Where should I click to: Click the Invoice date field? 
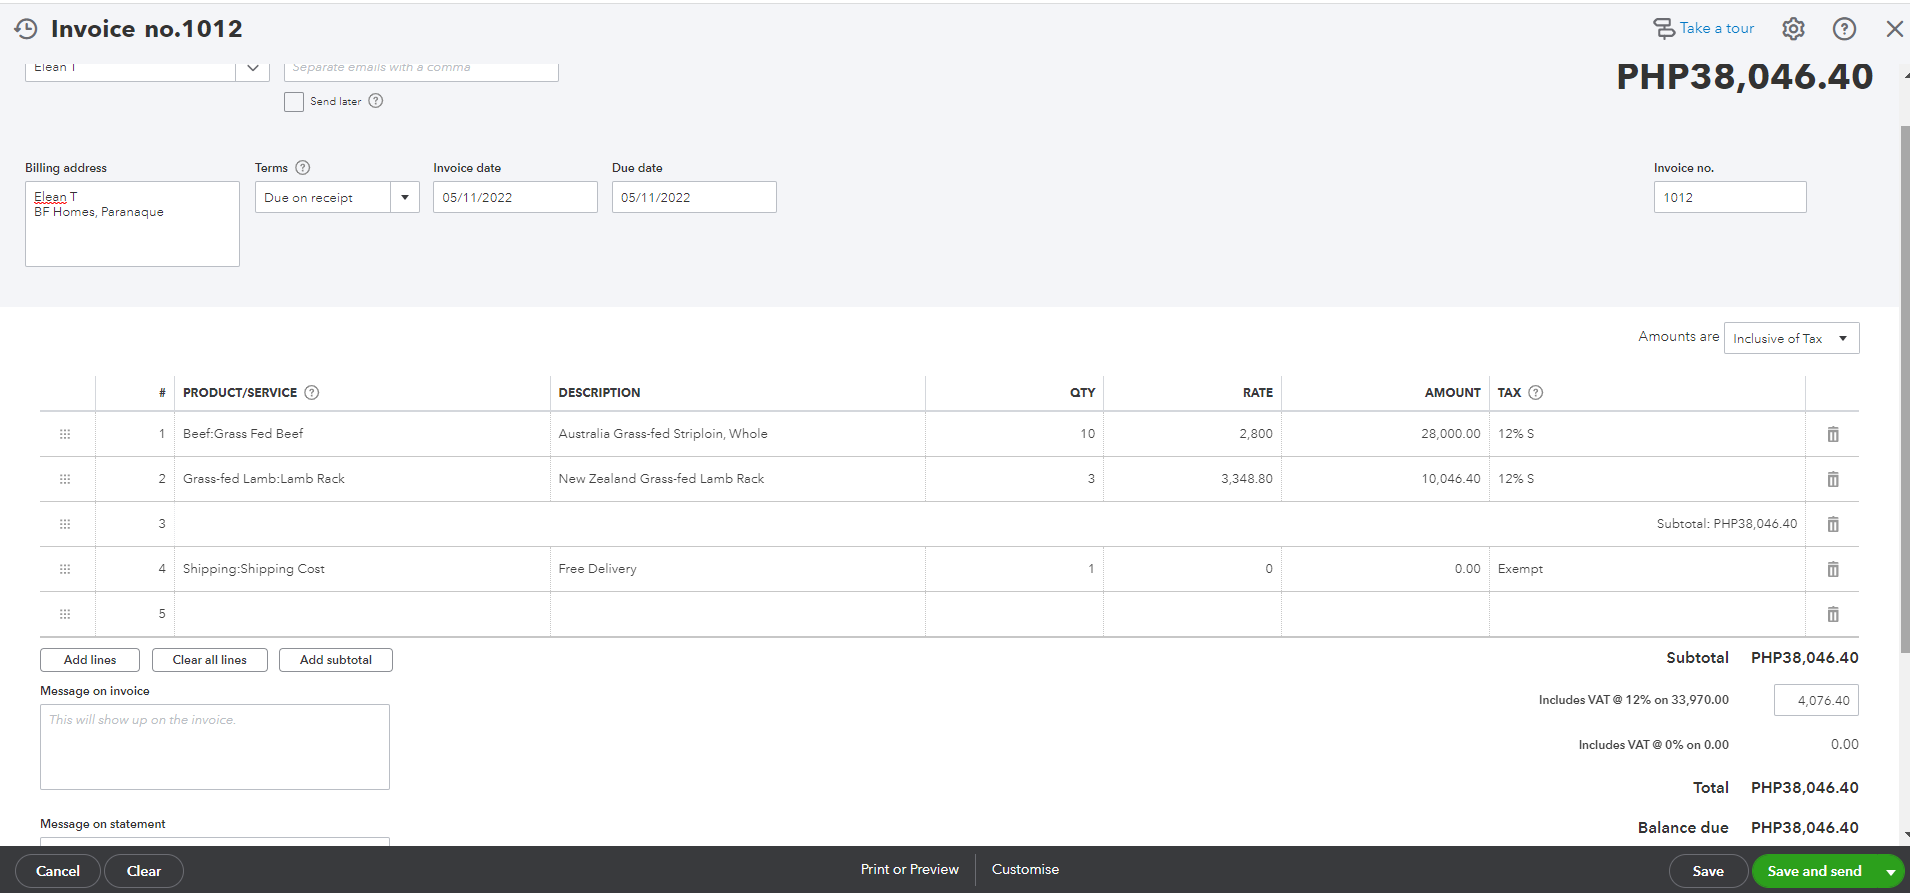[515, 197]
